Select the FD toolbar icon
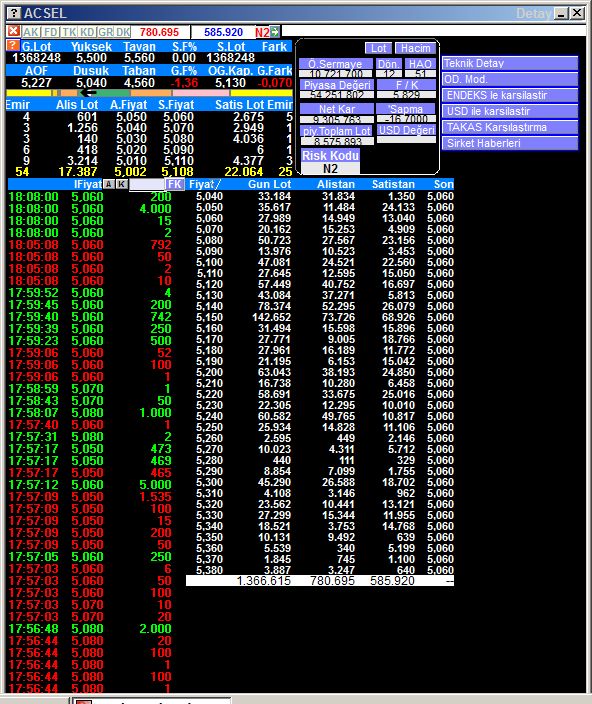Screen dimensions: 592x704 (51, 32)
